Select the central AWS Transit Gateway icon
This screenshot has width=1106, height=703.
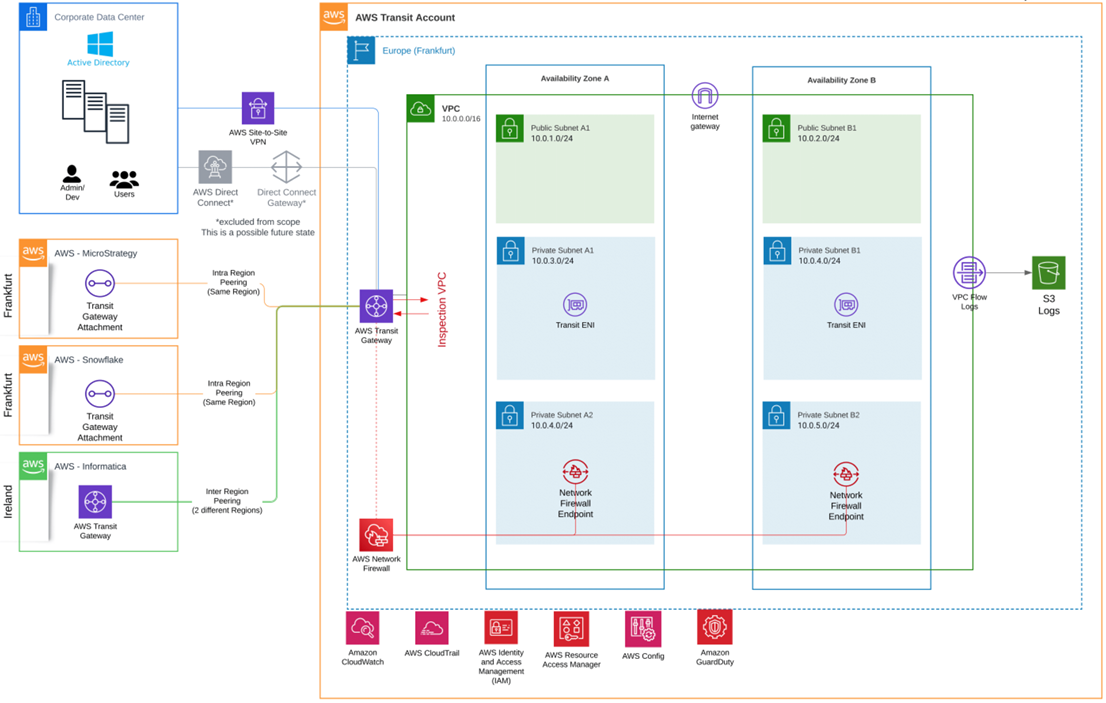(x=376, y=307)
